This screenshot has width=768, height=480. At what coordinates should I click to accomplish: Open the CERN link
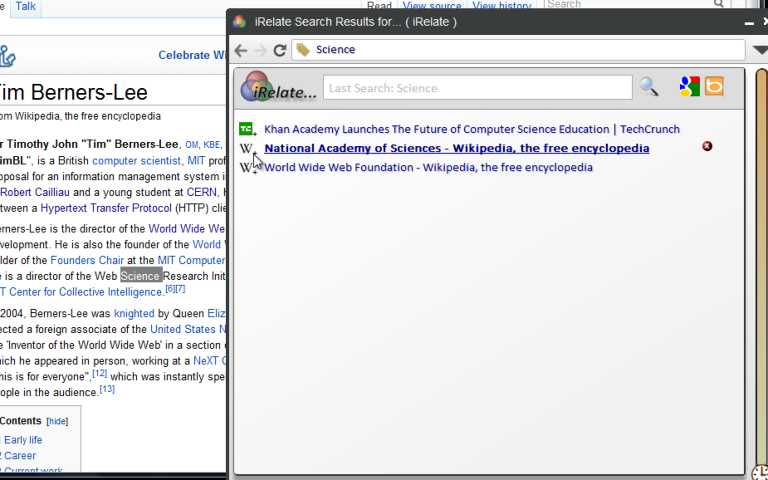(201, 192)
